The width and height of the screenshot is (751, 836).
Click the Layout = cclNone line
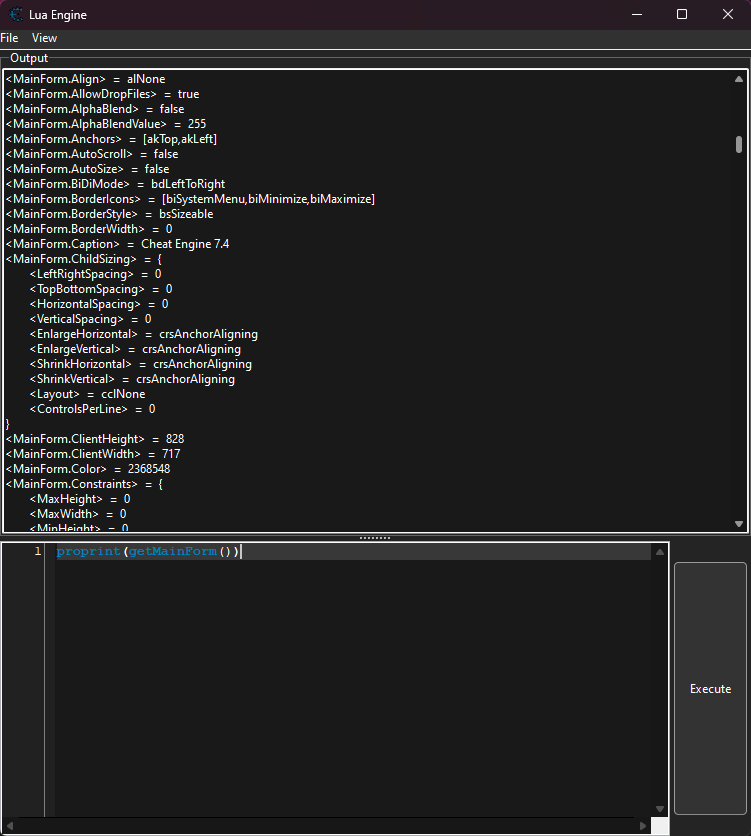click(87, 393)
